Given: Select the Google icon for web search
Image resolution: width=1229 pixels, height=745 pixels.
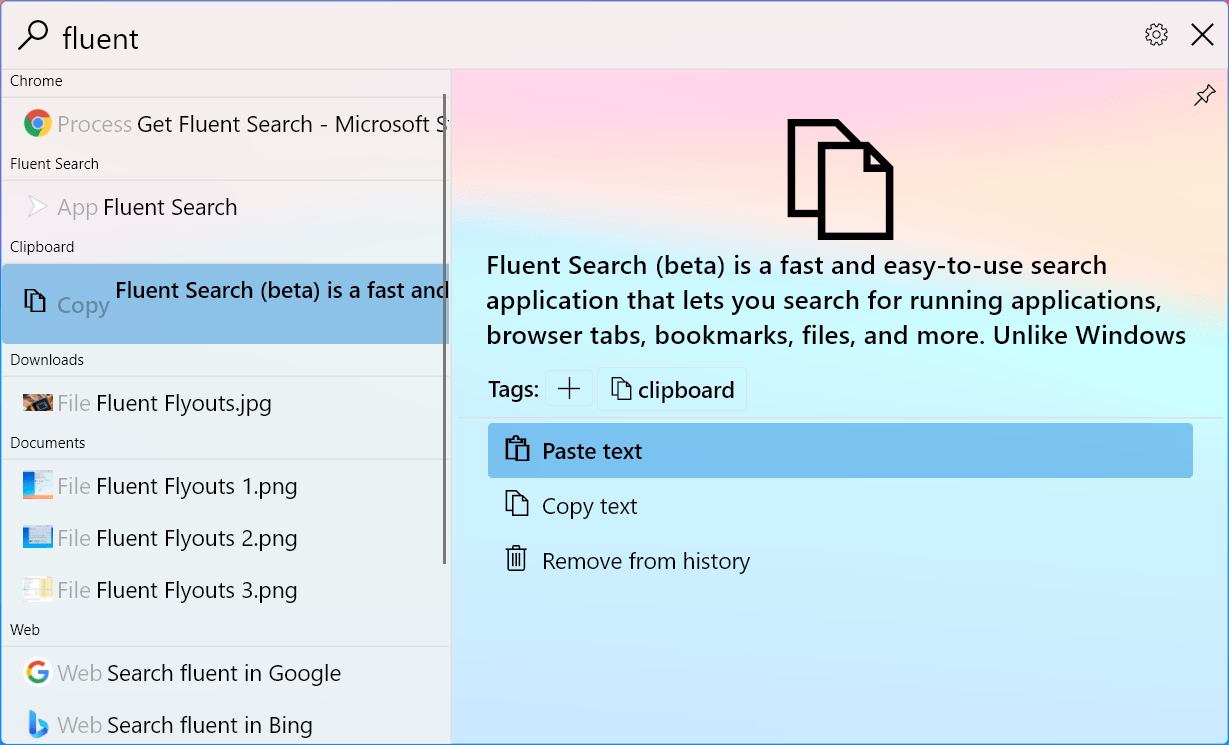Looking at the screenshot, I should [x=37, y=672].
